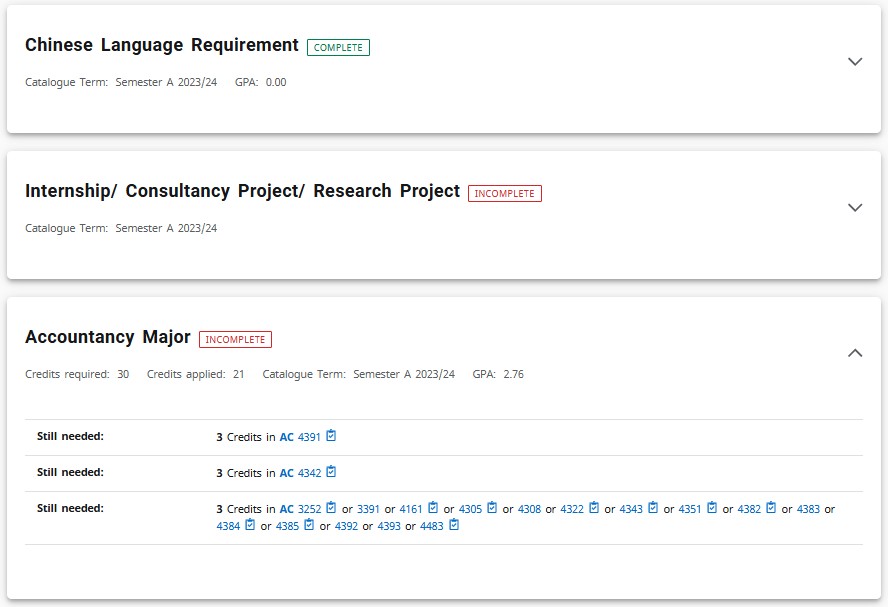The width and height of the screenshot is (888, 607).
Task: Open course link 4322
Action: (x=572, y=509)
